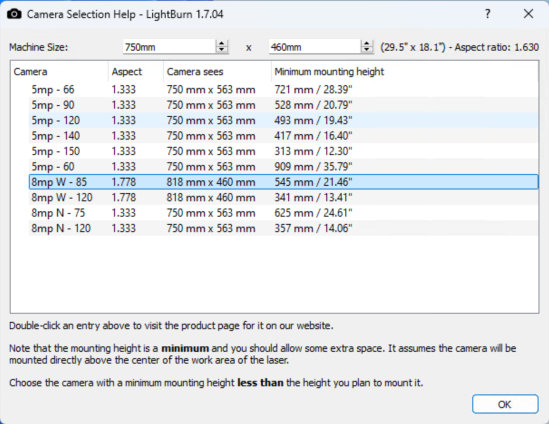This screenshot has height=424, width=549.
Task: Click 750 mm x 563 mm in 5mp - 150 row
Action: (211, 151)
